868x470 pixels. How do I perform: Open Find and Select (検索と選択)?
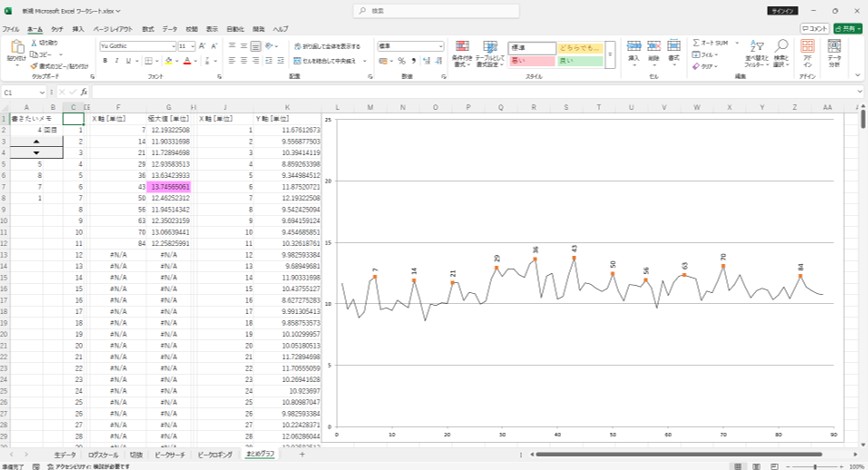[x=781, y=54]
